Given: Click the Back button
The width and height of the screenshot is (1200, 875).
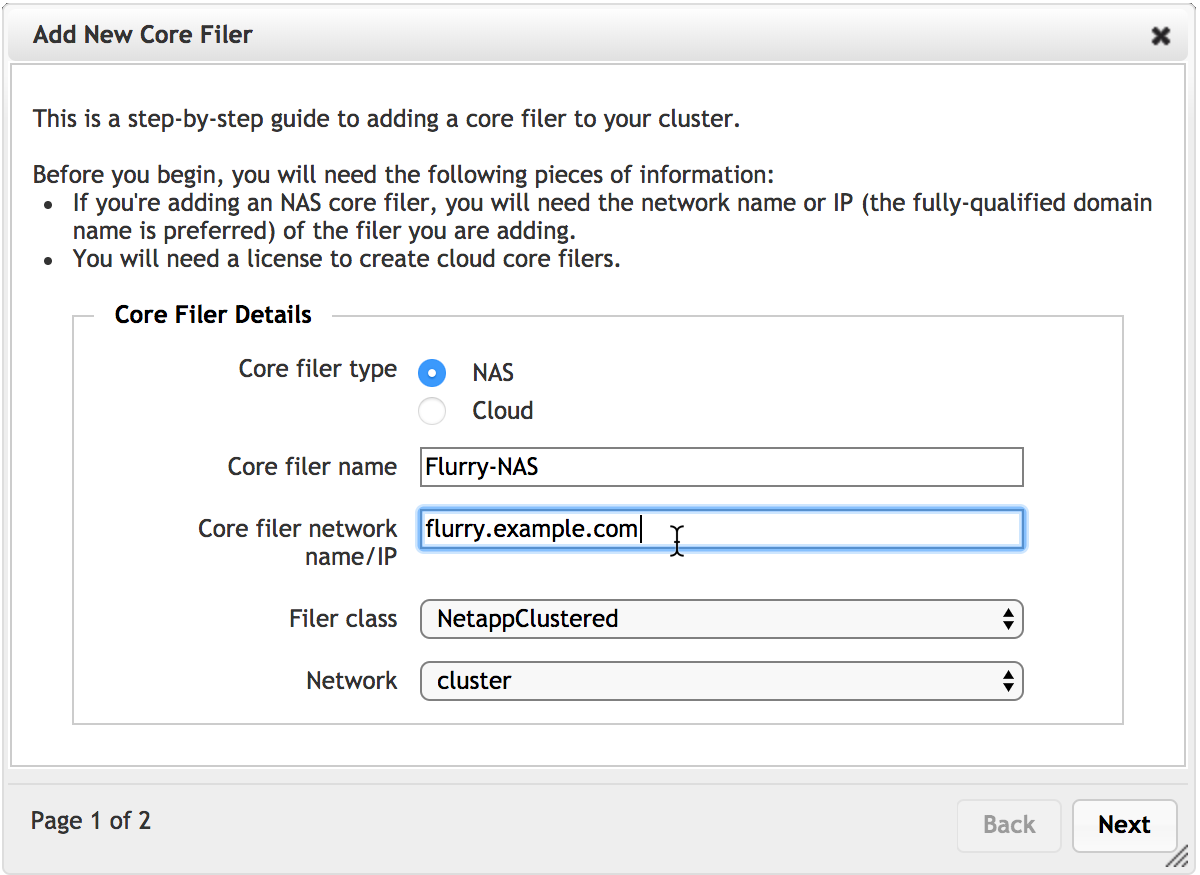Looking at the screenshot, I should point(1008,825).
